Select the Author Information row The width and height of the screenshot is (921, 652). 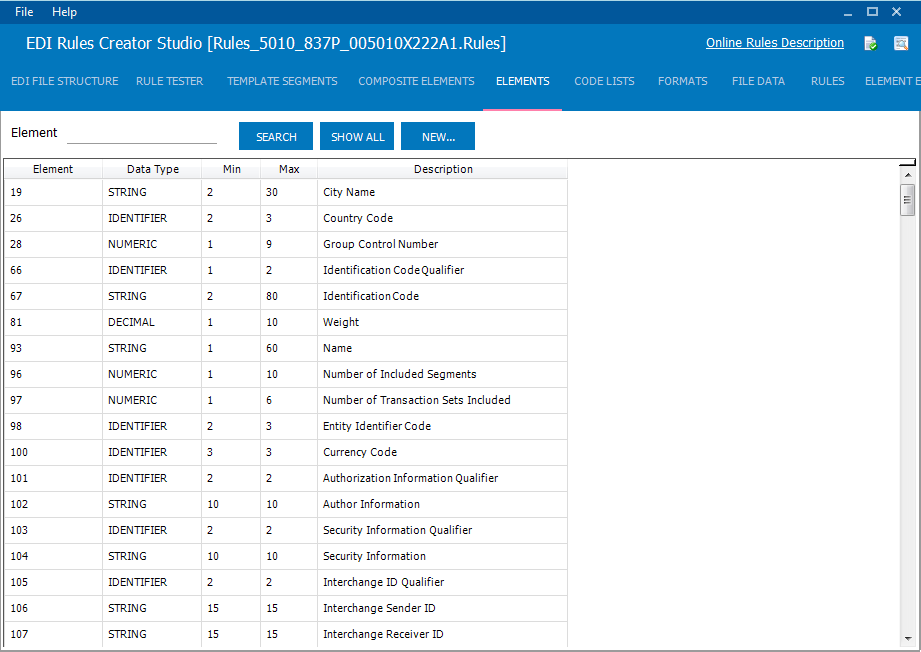(x=286, y=504)
